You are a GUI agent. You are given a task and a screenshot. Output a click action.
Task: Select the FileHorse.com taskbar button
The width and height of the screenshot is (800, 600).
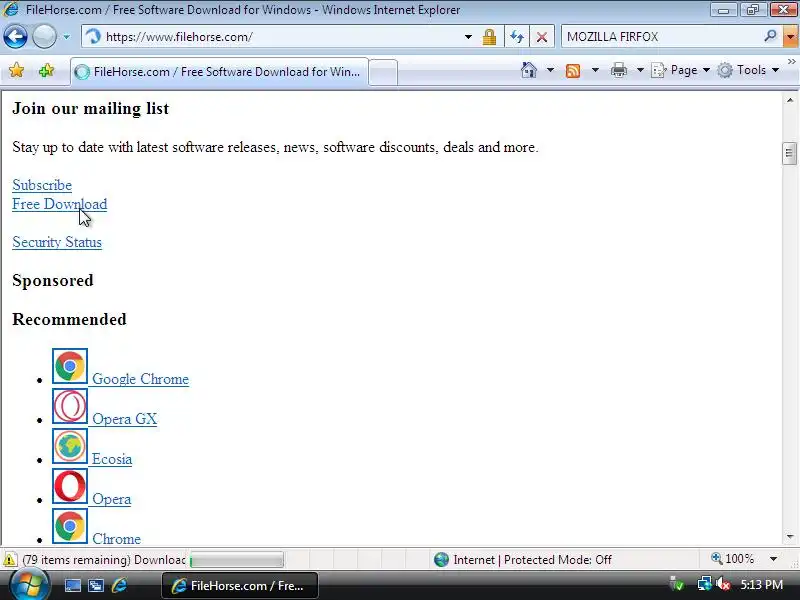pyautogui.click(x=240, y=586)
